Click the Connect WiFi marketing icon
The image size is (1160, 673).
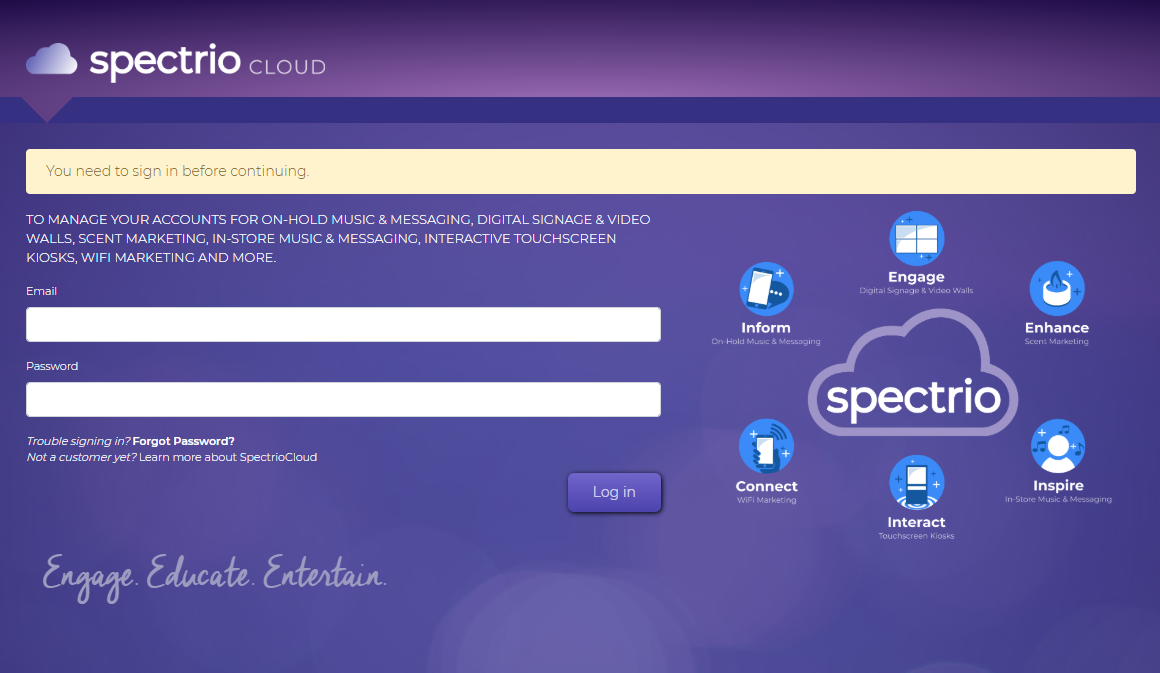tap(766, 446)
